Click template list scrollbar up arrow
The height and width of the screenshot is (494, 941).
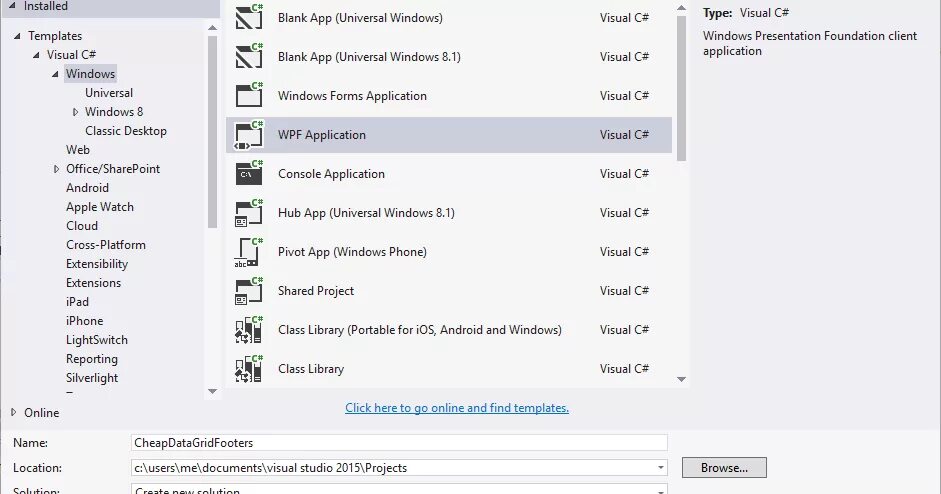pos(681,8)
